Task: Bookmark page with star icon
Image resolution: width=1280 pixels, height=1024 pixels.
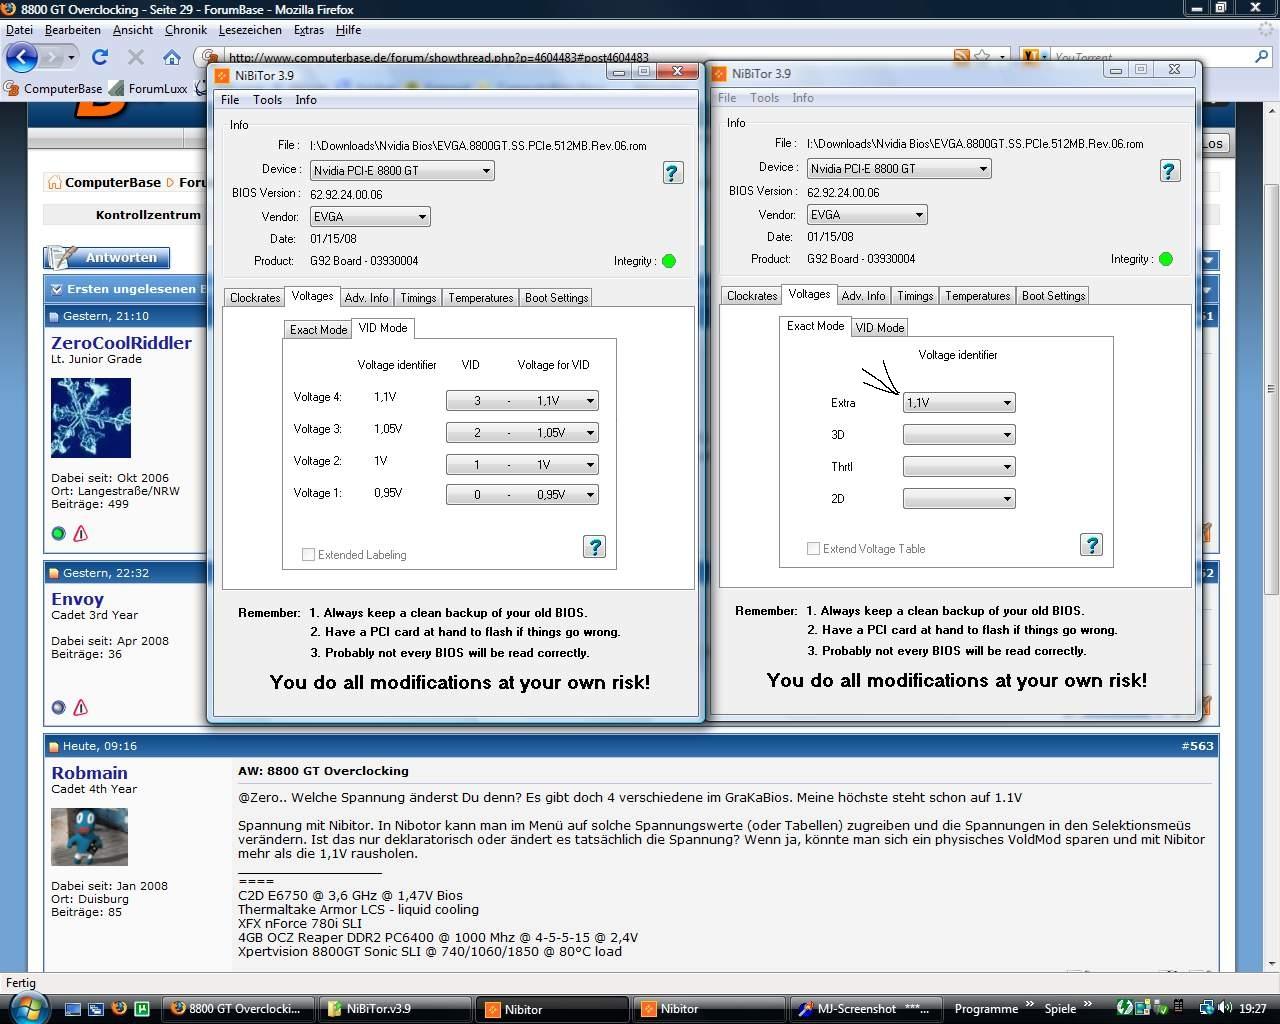Action: pyautogui.click(x=982, y=57)
